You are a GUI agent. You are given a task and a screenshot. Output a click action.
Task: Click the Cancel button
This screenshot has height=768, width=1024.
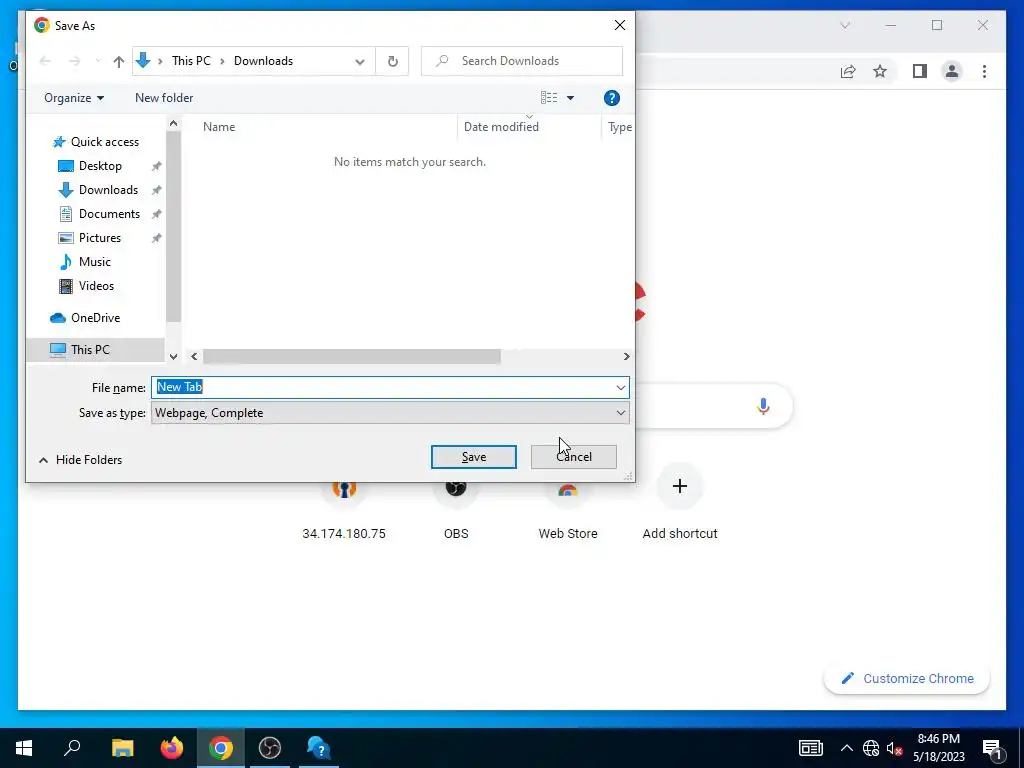point(573,457)
